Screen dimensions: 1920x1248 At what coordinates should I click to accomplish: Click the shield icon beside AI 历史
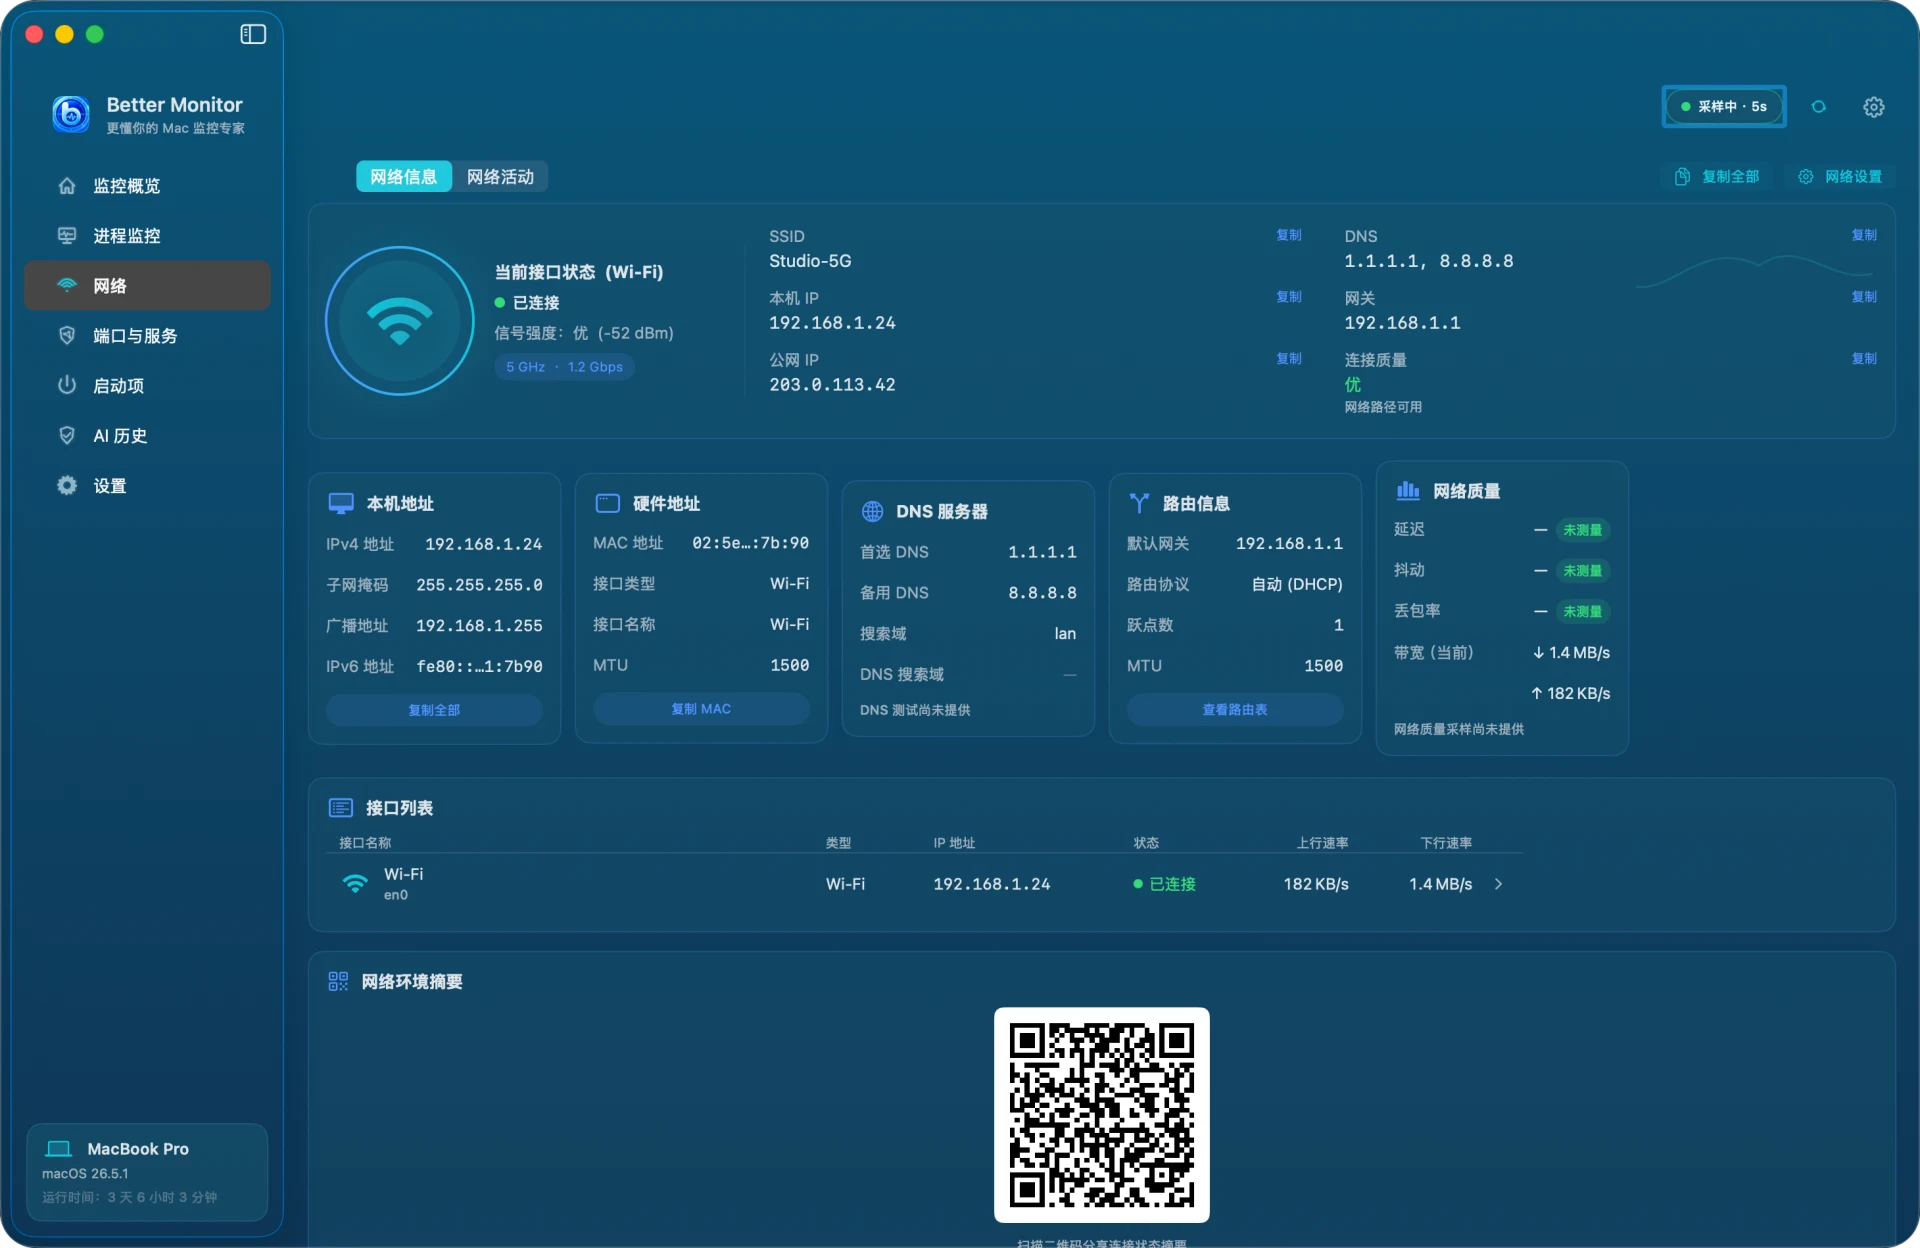coord(67,435)
